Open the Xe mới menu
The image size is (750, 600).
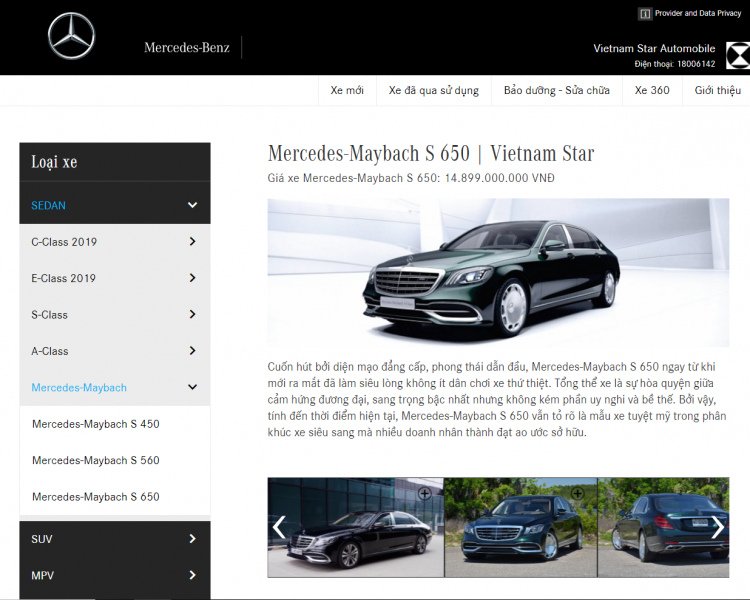click(347, 90)
